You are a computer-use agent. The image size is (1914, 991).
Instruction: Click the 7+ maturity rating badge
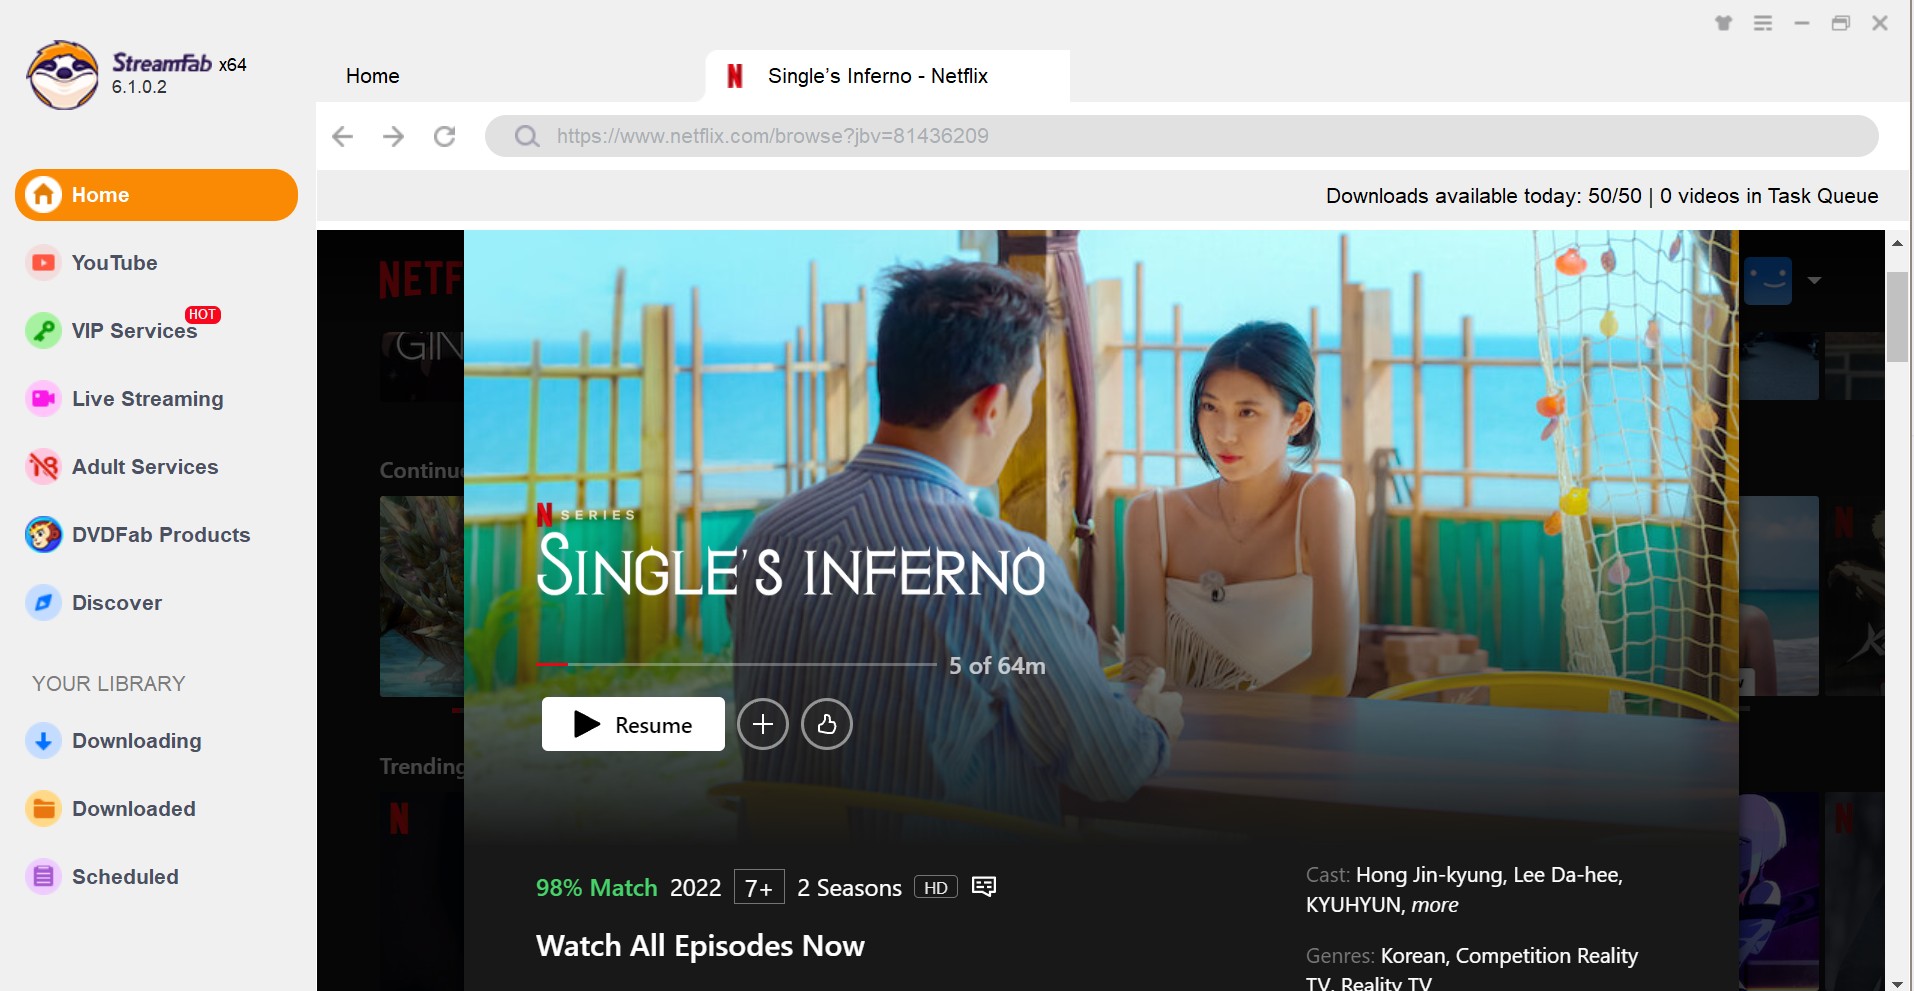point(759,888)
